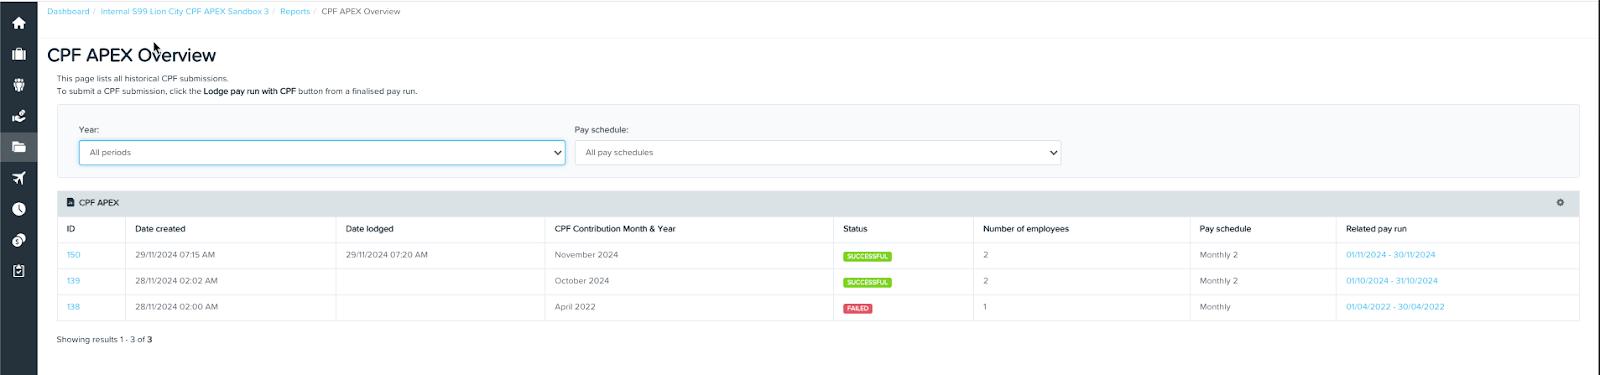Open the coin dollar icon in sidebar
The width and height of the screenshot is (1600, 375).
coord(18,240)
